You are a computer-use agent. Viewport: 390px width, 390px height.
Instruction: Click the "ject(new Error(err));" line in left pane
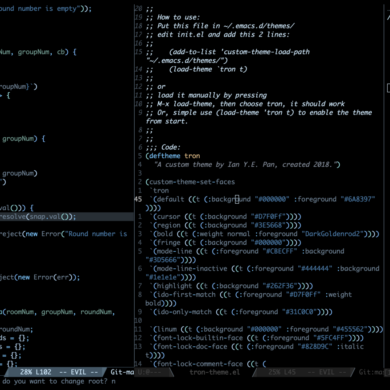[x=40, y=277]
